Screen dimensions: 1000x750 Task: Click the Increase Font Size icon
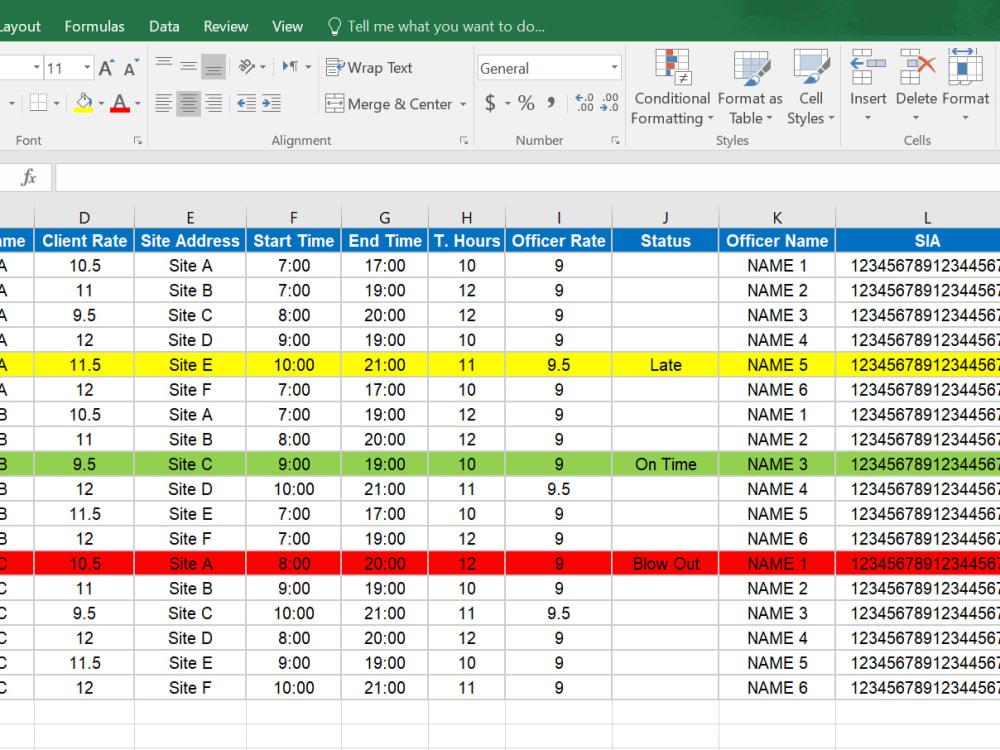[x=106, y=68]
